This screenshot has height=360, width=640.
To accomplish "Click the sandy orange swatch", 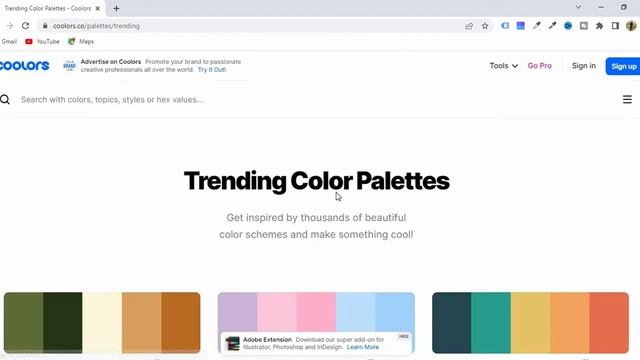I will tap(570, 323).
